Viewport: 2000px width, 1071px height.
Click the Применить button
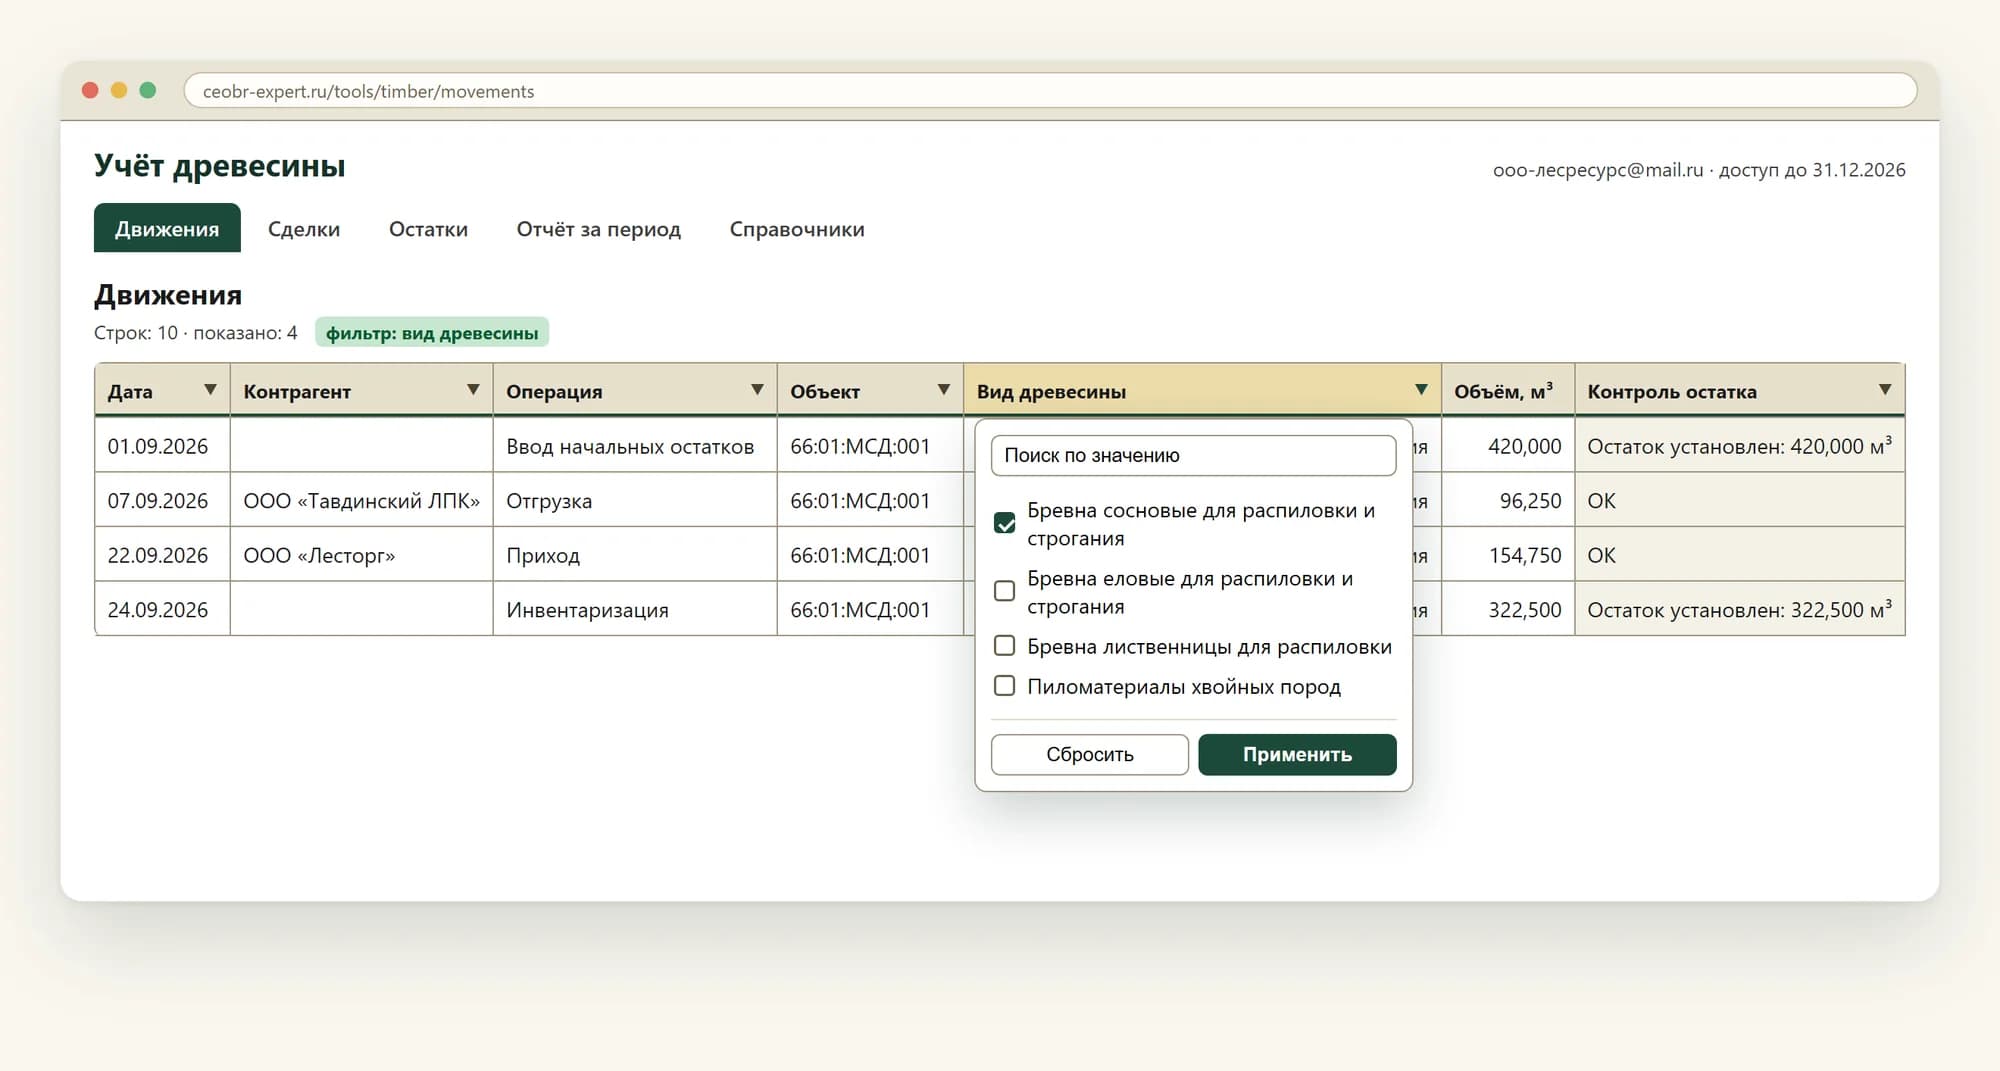click(x=1297, y=754)
